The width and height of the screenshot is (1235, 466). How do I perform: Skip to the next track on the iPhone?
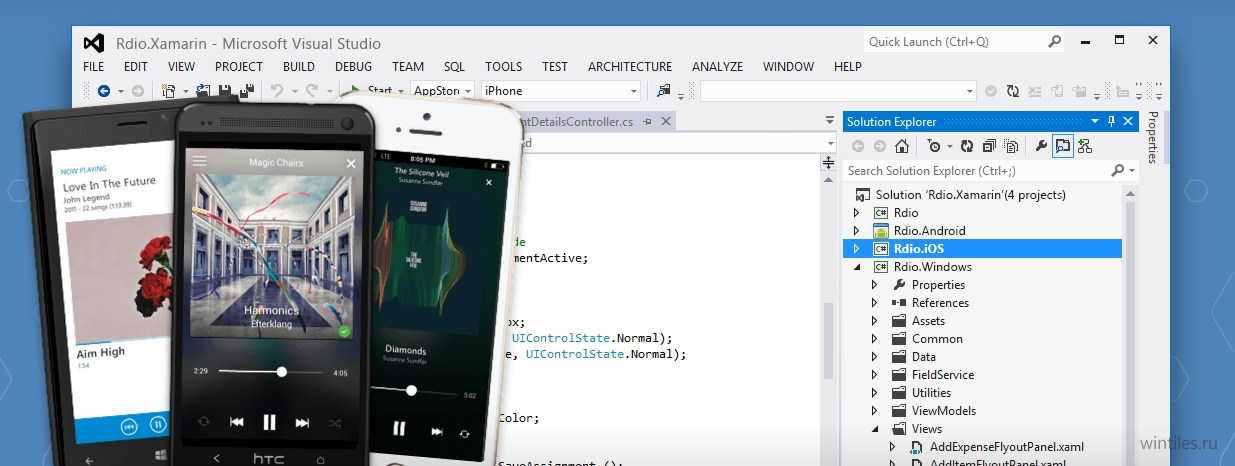436,432
